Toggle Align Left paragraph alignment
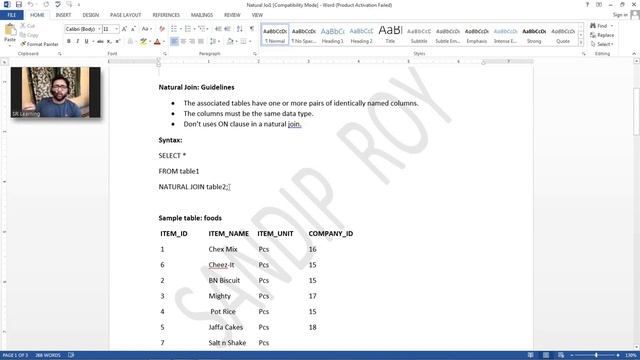Viewport: 640px width, 360px height. click(x=174, y=41)
